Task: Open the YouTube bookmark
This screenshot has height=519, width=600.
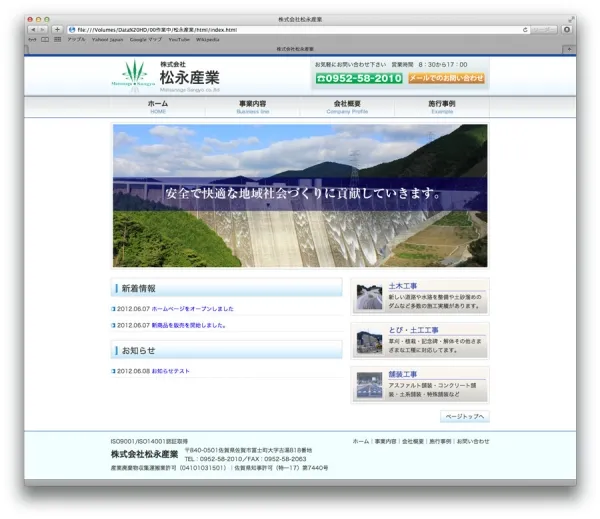Action: pyautogui.click(x=179, y=39)
